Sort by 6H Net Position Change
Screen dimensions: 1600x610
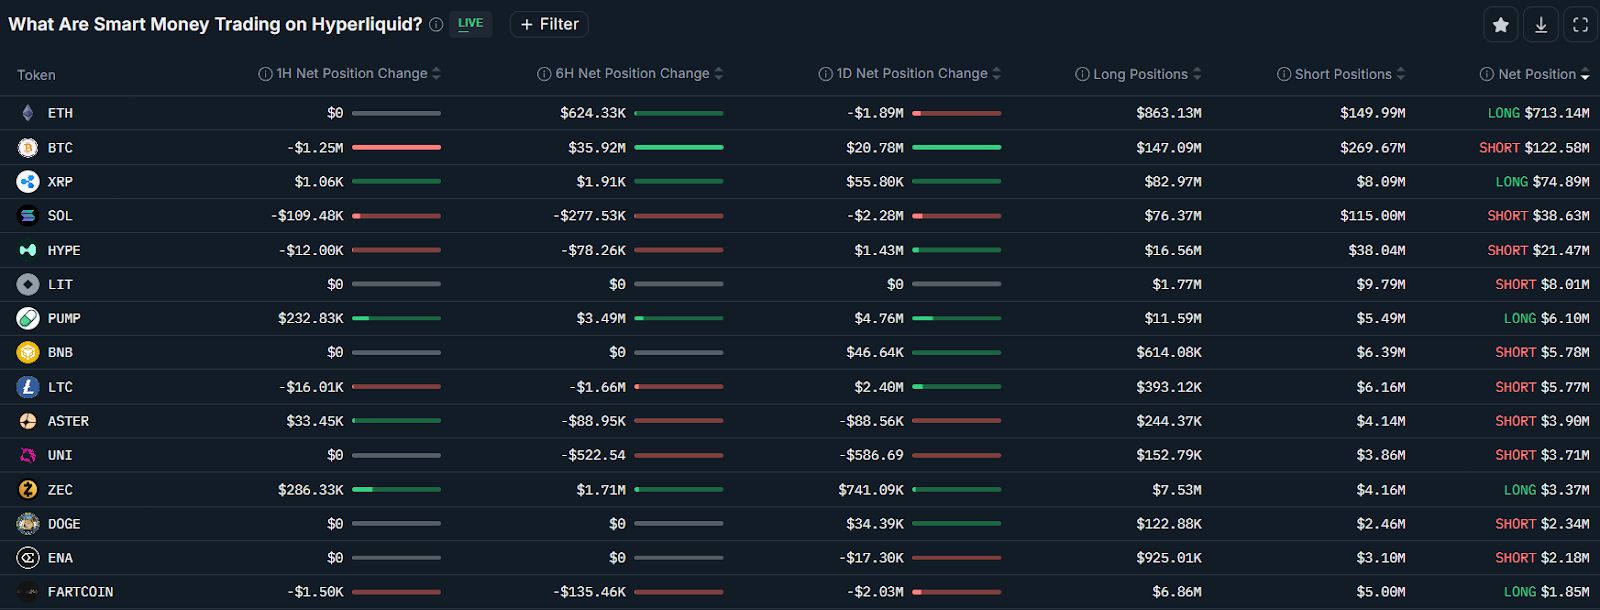tap(719, 74)
